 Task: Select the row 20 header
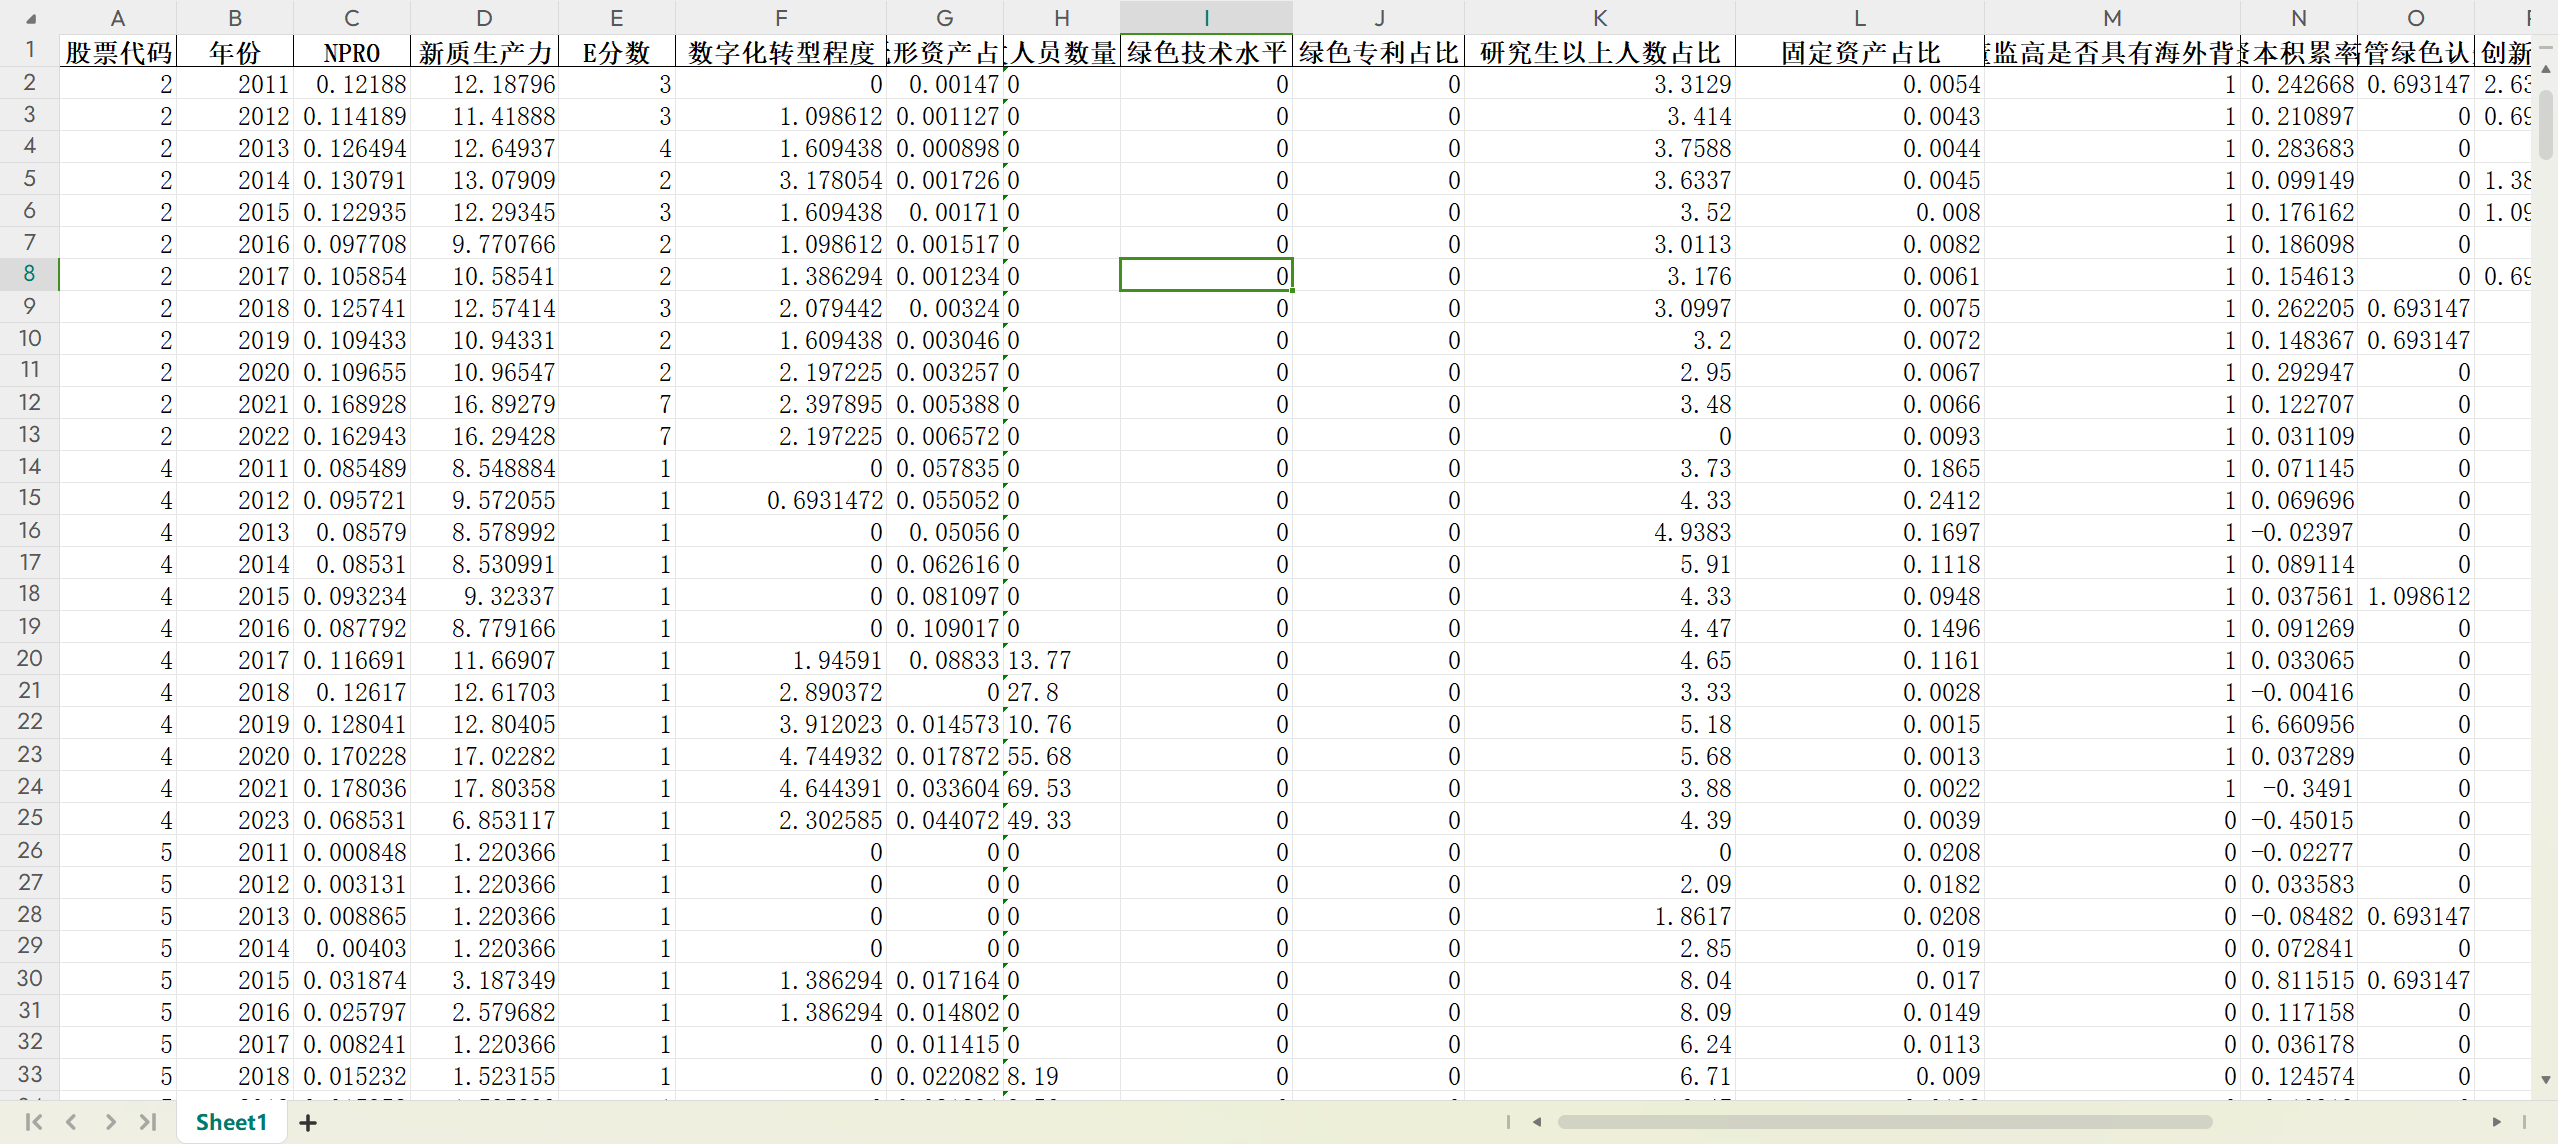(x=29, y=659)
